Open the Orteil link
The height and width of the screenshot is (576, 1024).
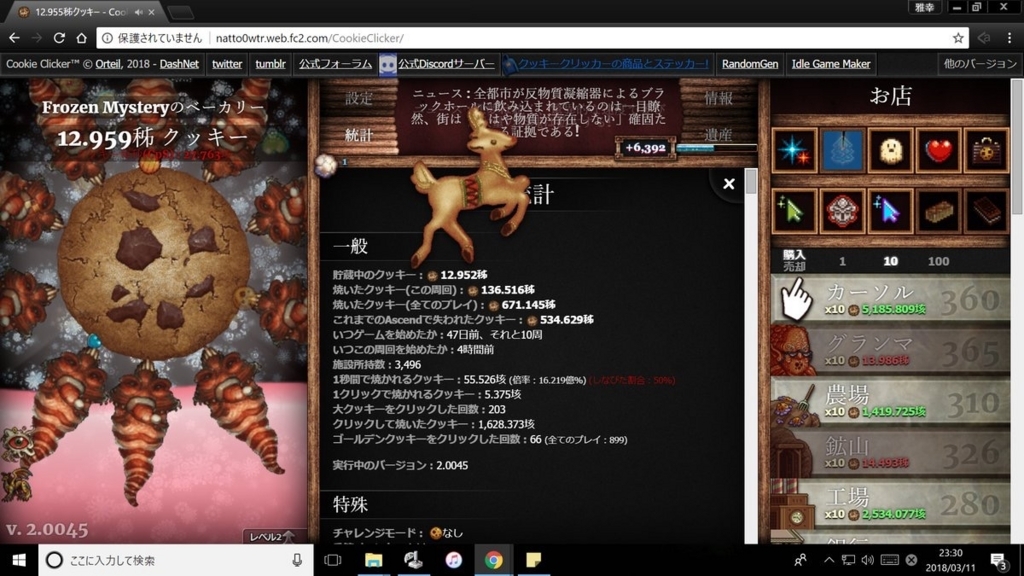pyautogui.click(x=108, y=64)
